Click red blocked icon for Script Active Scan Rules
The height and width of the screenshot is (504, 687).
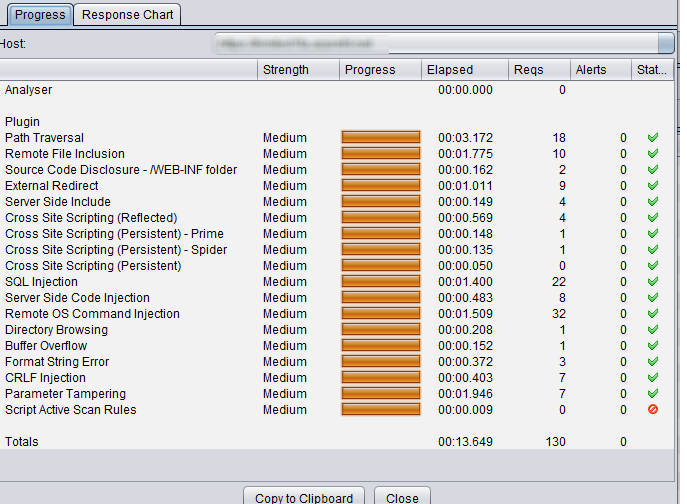[x=653, y=410]
